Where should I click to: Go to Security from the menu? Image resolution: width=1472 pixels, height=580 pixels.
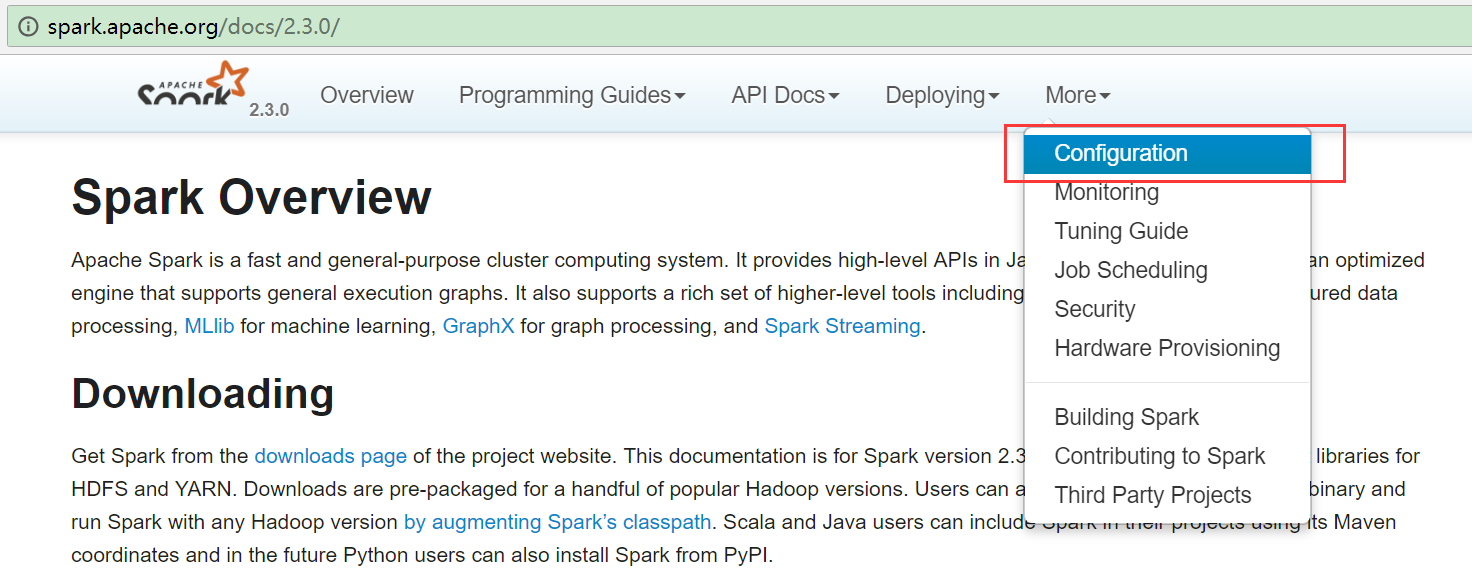1094,309
